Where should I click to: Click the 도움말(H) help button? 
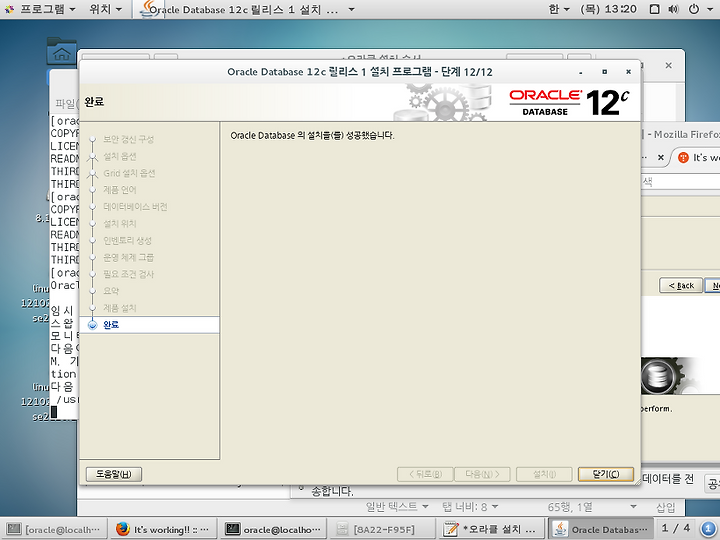tap(113, 474)
